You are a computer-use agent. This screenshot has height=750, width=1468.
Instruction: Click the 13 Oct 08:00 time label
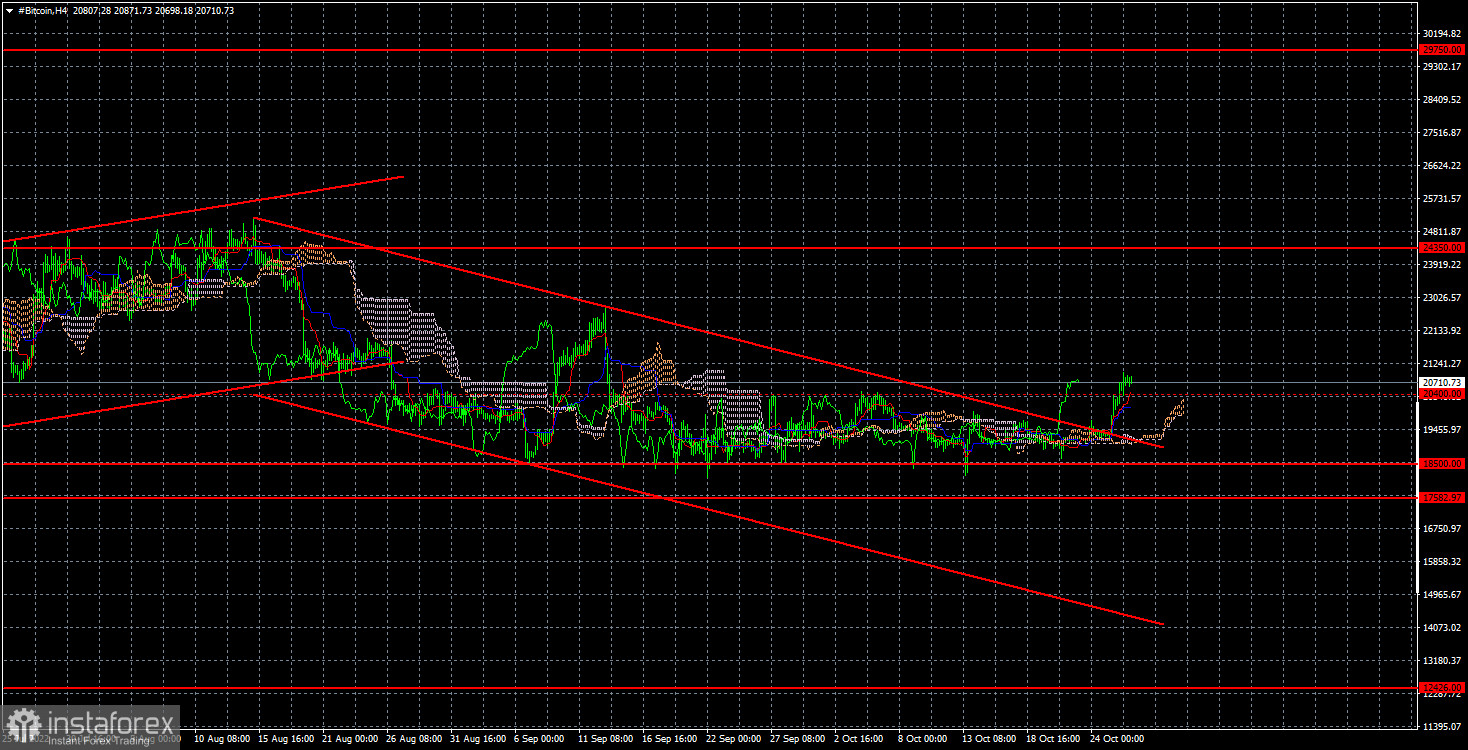(990, 739)
